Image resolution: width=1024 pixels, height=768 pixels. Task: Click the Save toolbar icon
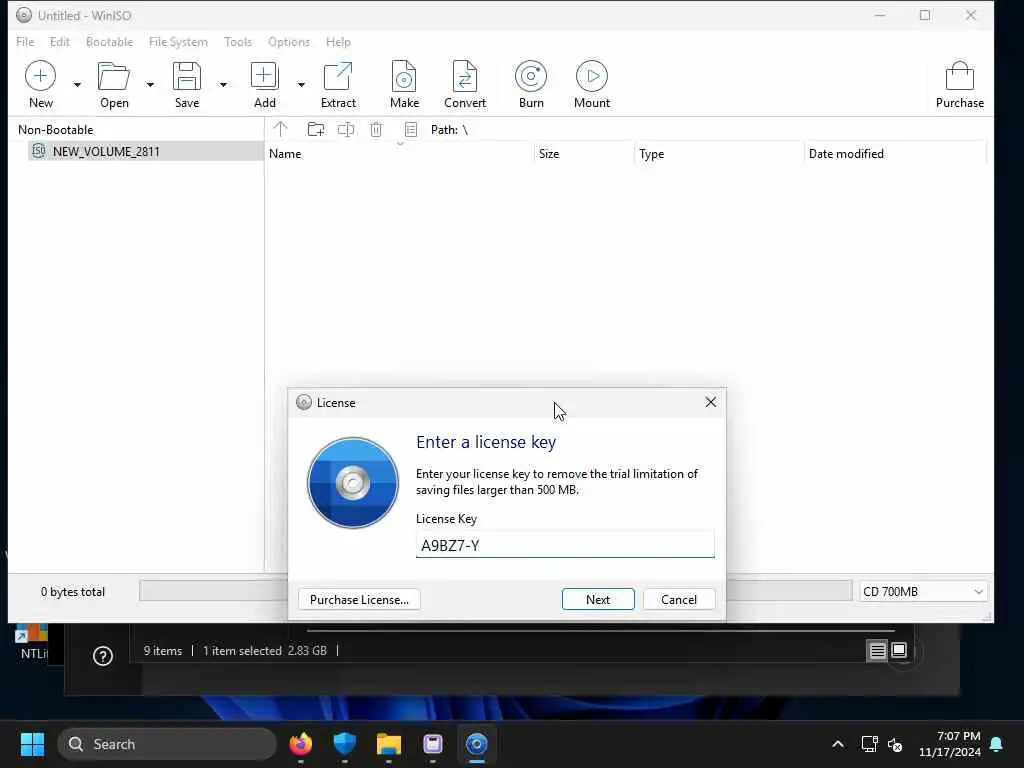click(x=187, y=76)
